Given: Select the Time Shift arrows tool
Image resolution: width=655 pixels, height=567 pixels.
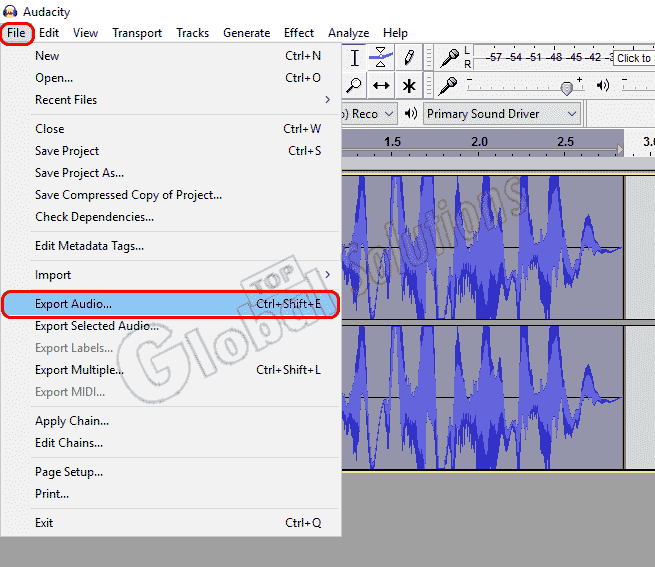Looking at the screenshot, I should (381, 86).
